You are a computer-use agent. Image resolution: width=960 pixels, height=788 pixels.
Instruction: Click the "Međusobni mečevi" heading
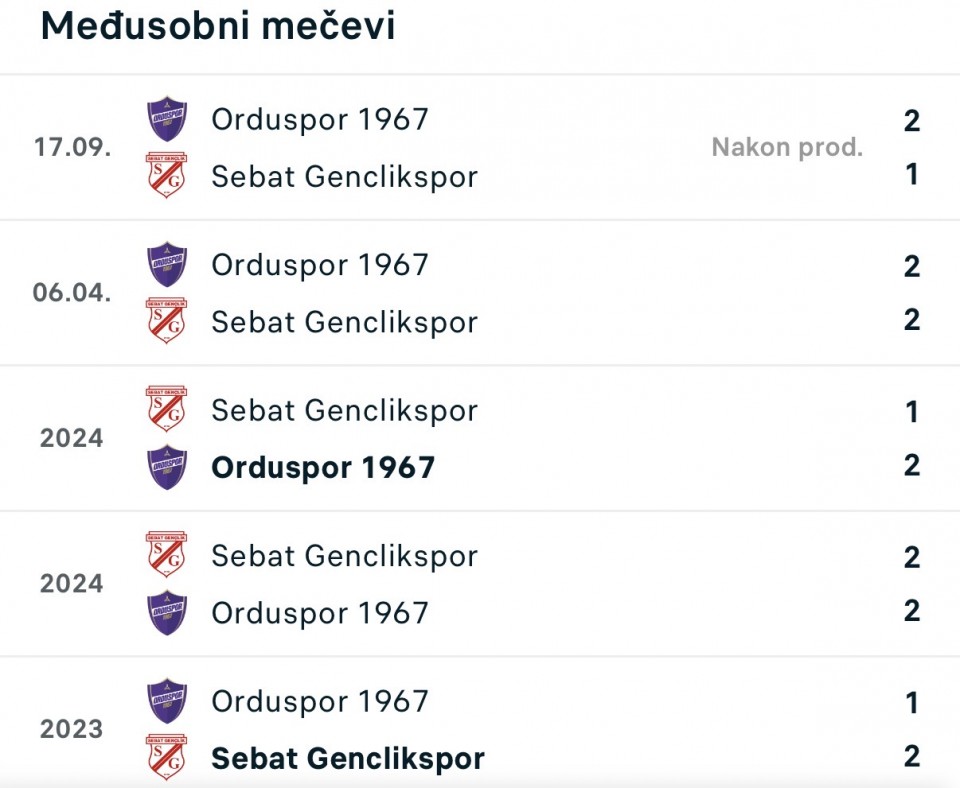tap(218, 27)
